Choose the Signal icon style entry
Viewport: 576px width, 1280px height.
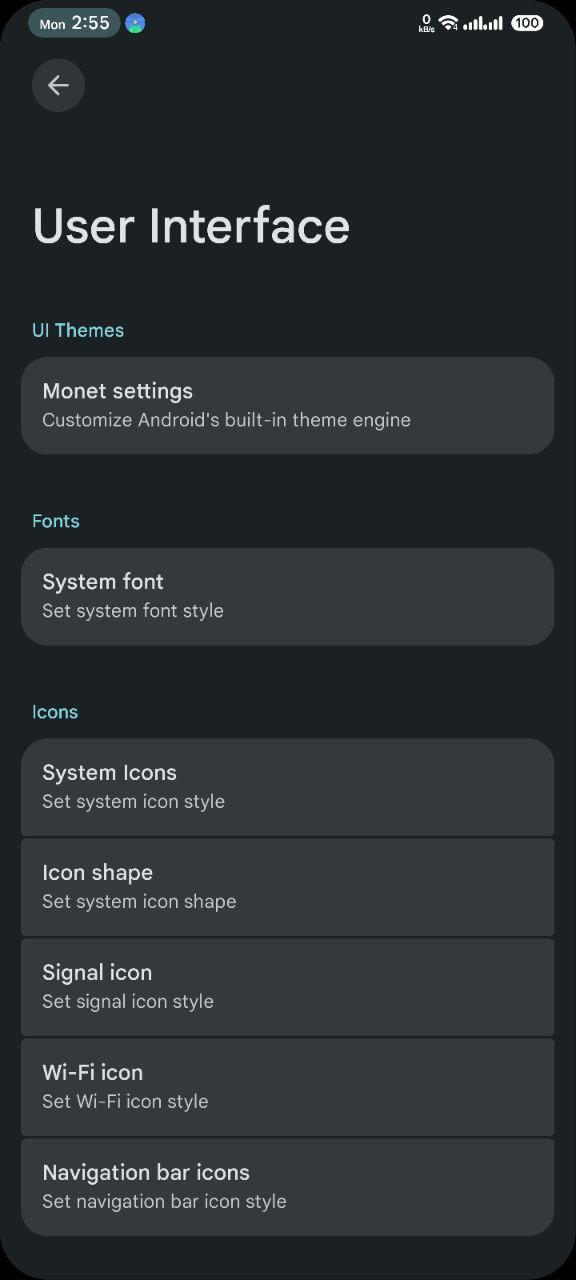click(288, 987)
